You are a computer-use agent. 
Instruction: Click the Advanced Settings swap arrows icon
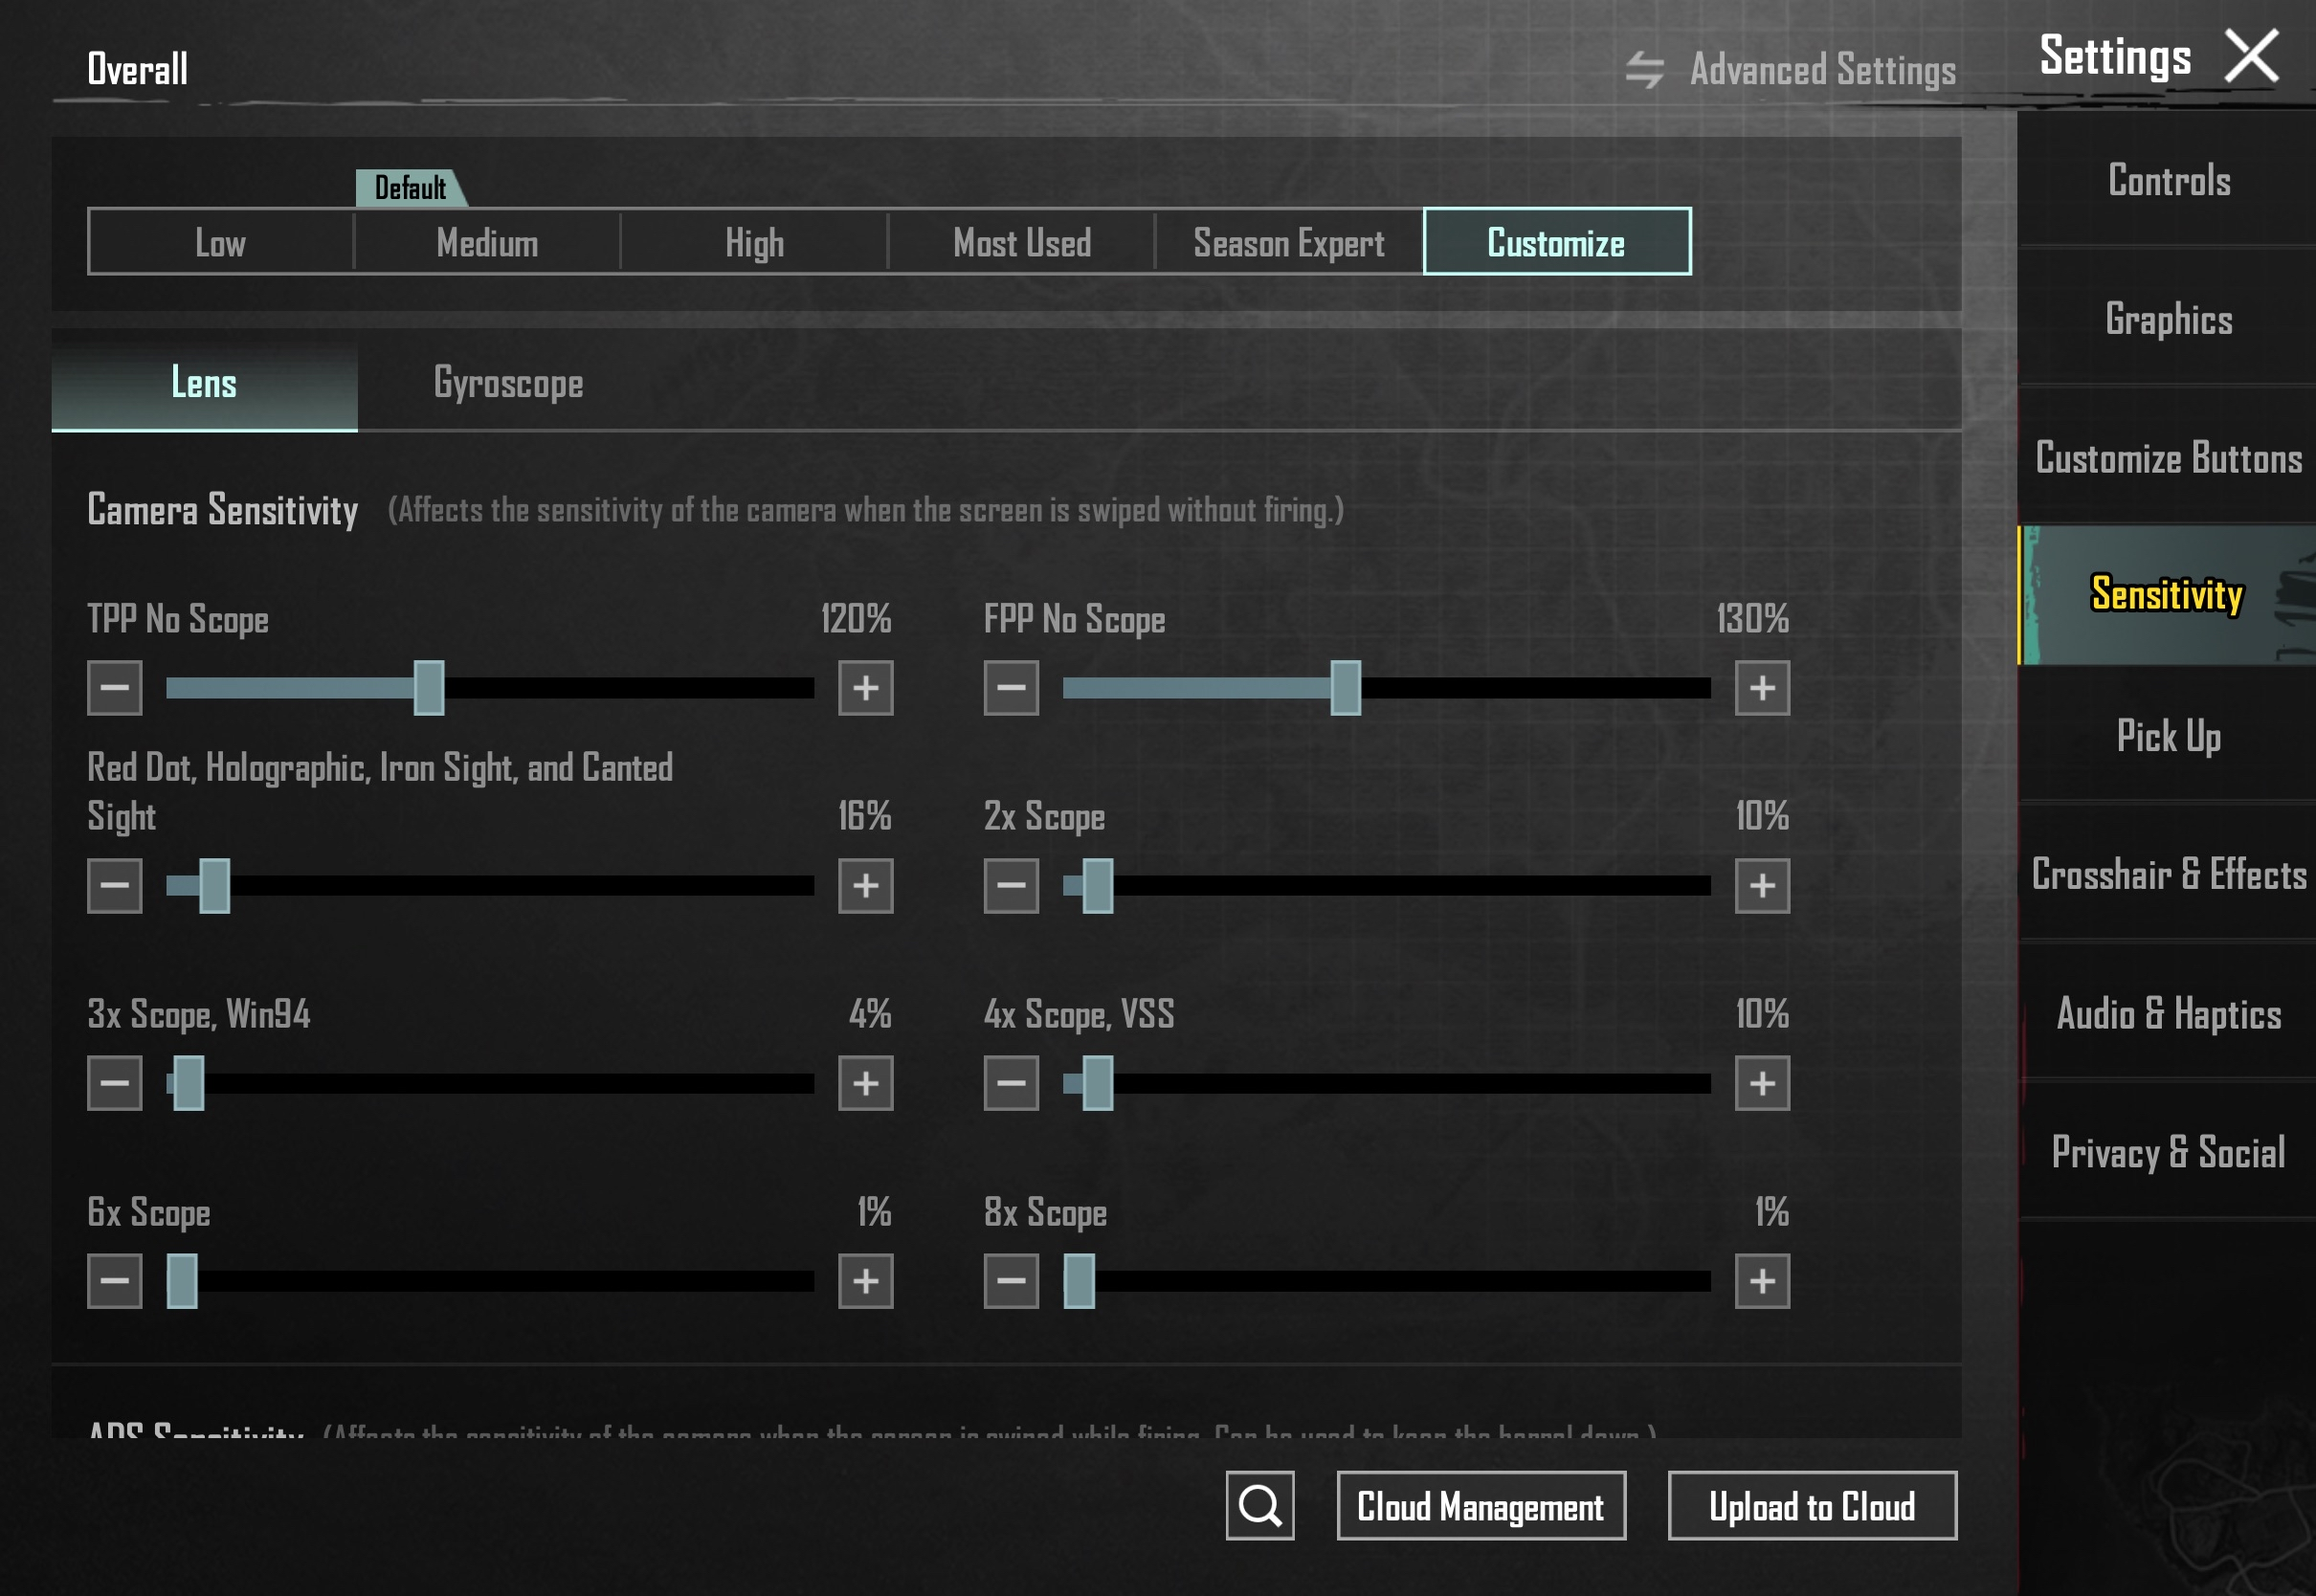(x=1644, y=70)
